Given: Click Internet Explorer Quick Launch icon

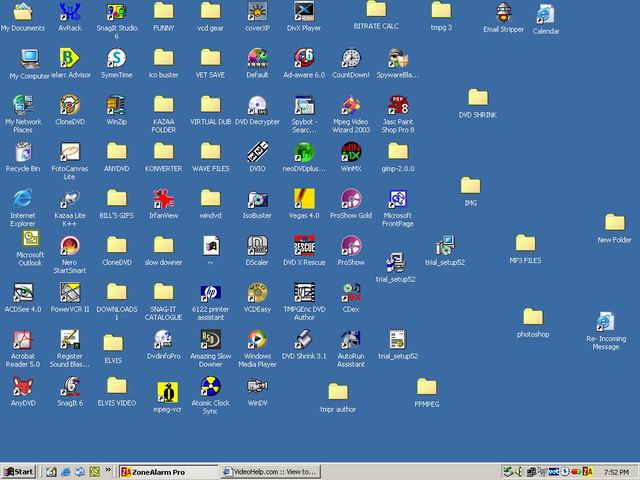Looking at the screenshot, I should 65,472.
